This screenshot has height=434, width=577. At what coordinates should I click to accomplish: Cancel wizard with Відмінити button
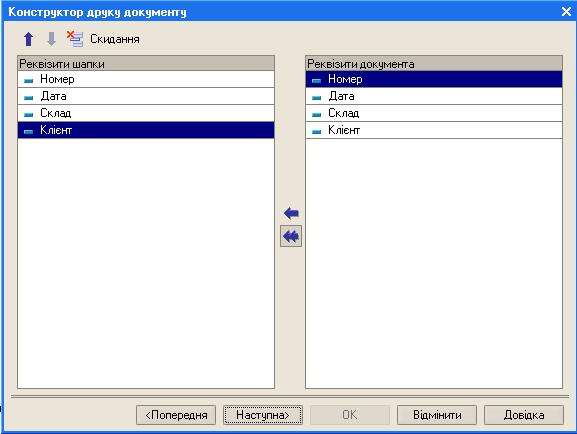(x=437, y=415)
